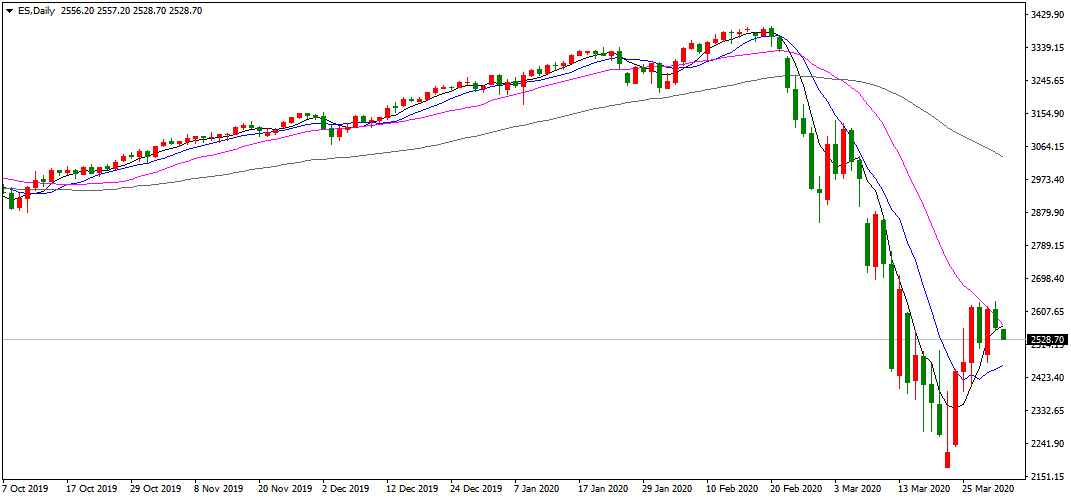Click the 2151.15 price axis label

[1046, 477]
